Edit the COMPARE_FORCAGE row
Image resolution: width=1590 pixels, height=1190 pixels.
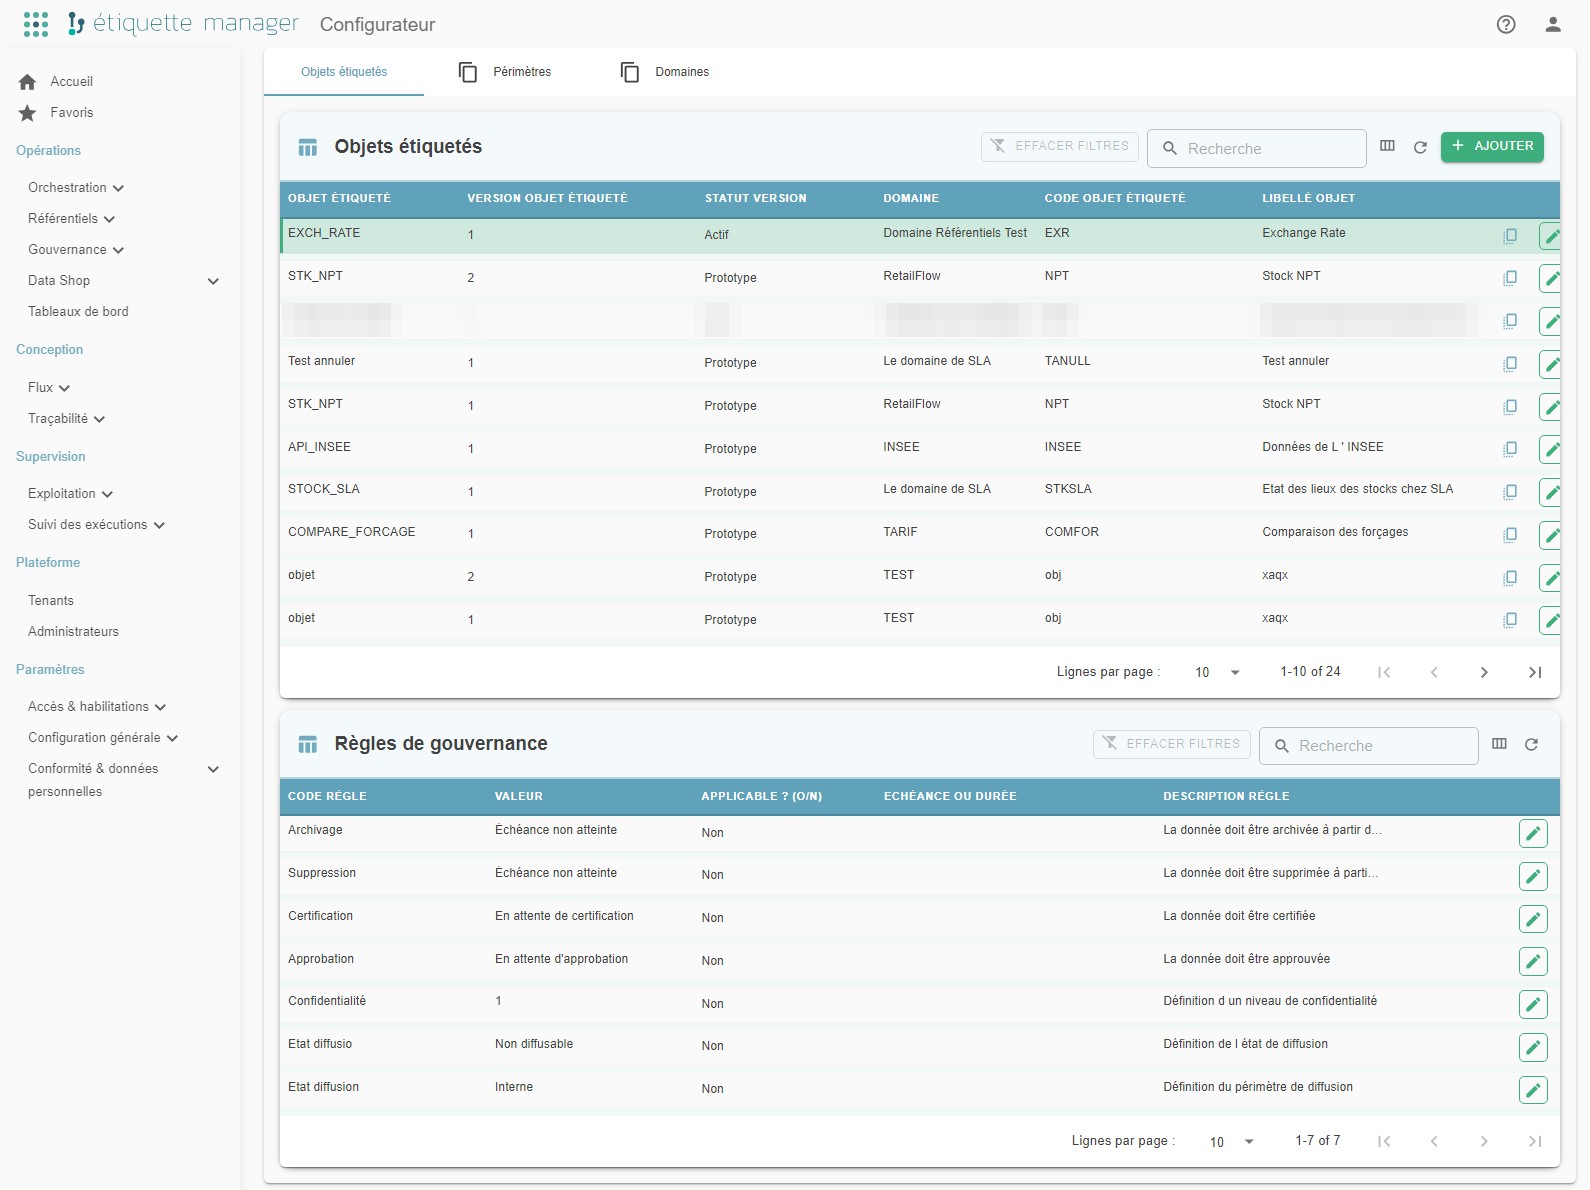(1551, 535)
